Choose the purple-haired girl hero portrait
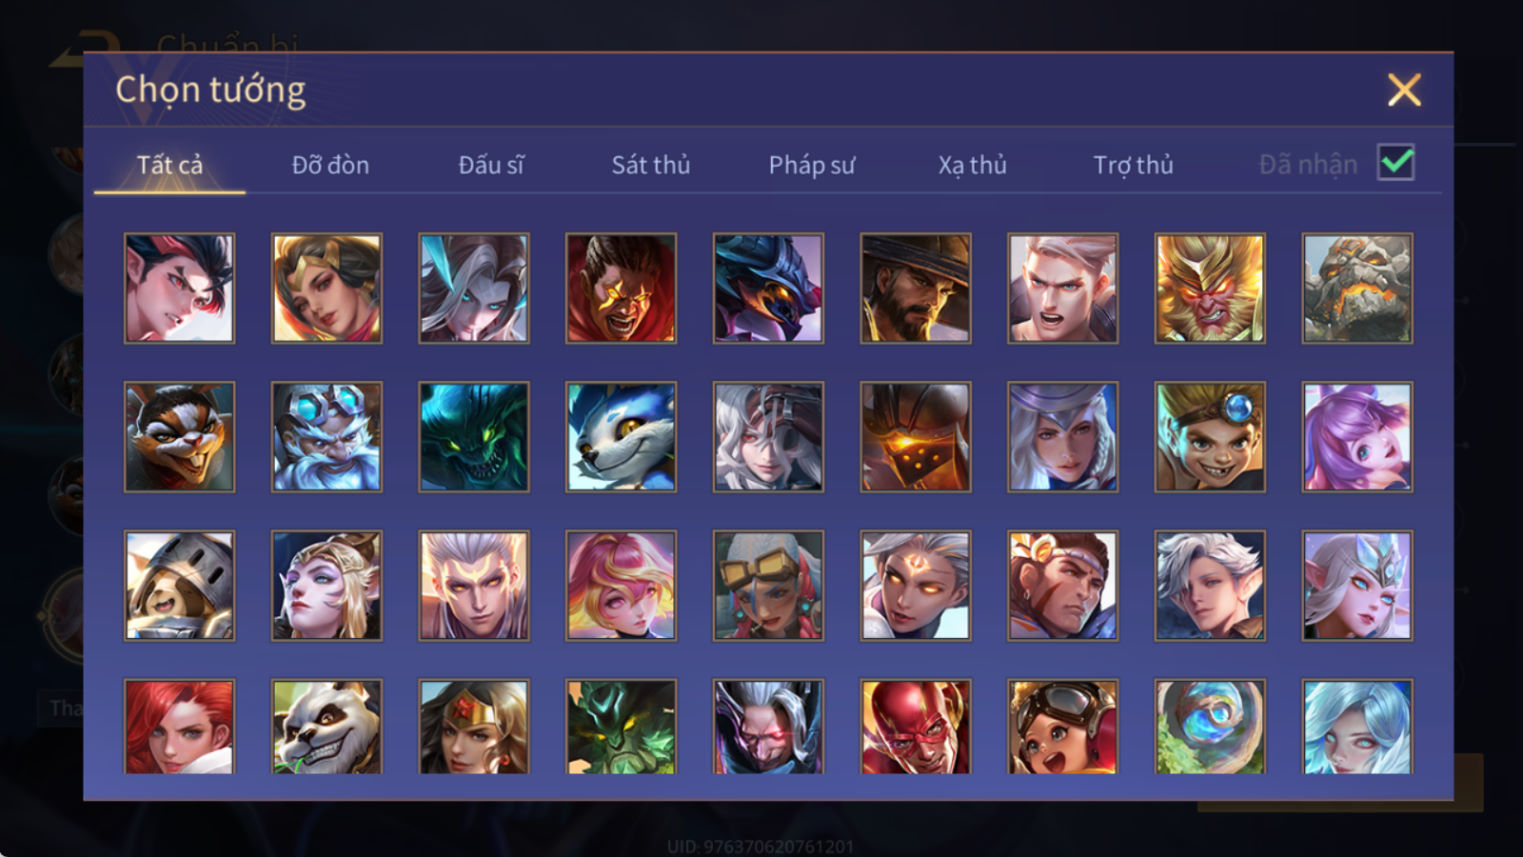 coord(1357,437)
